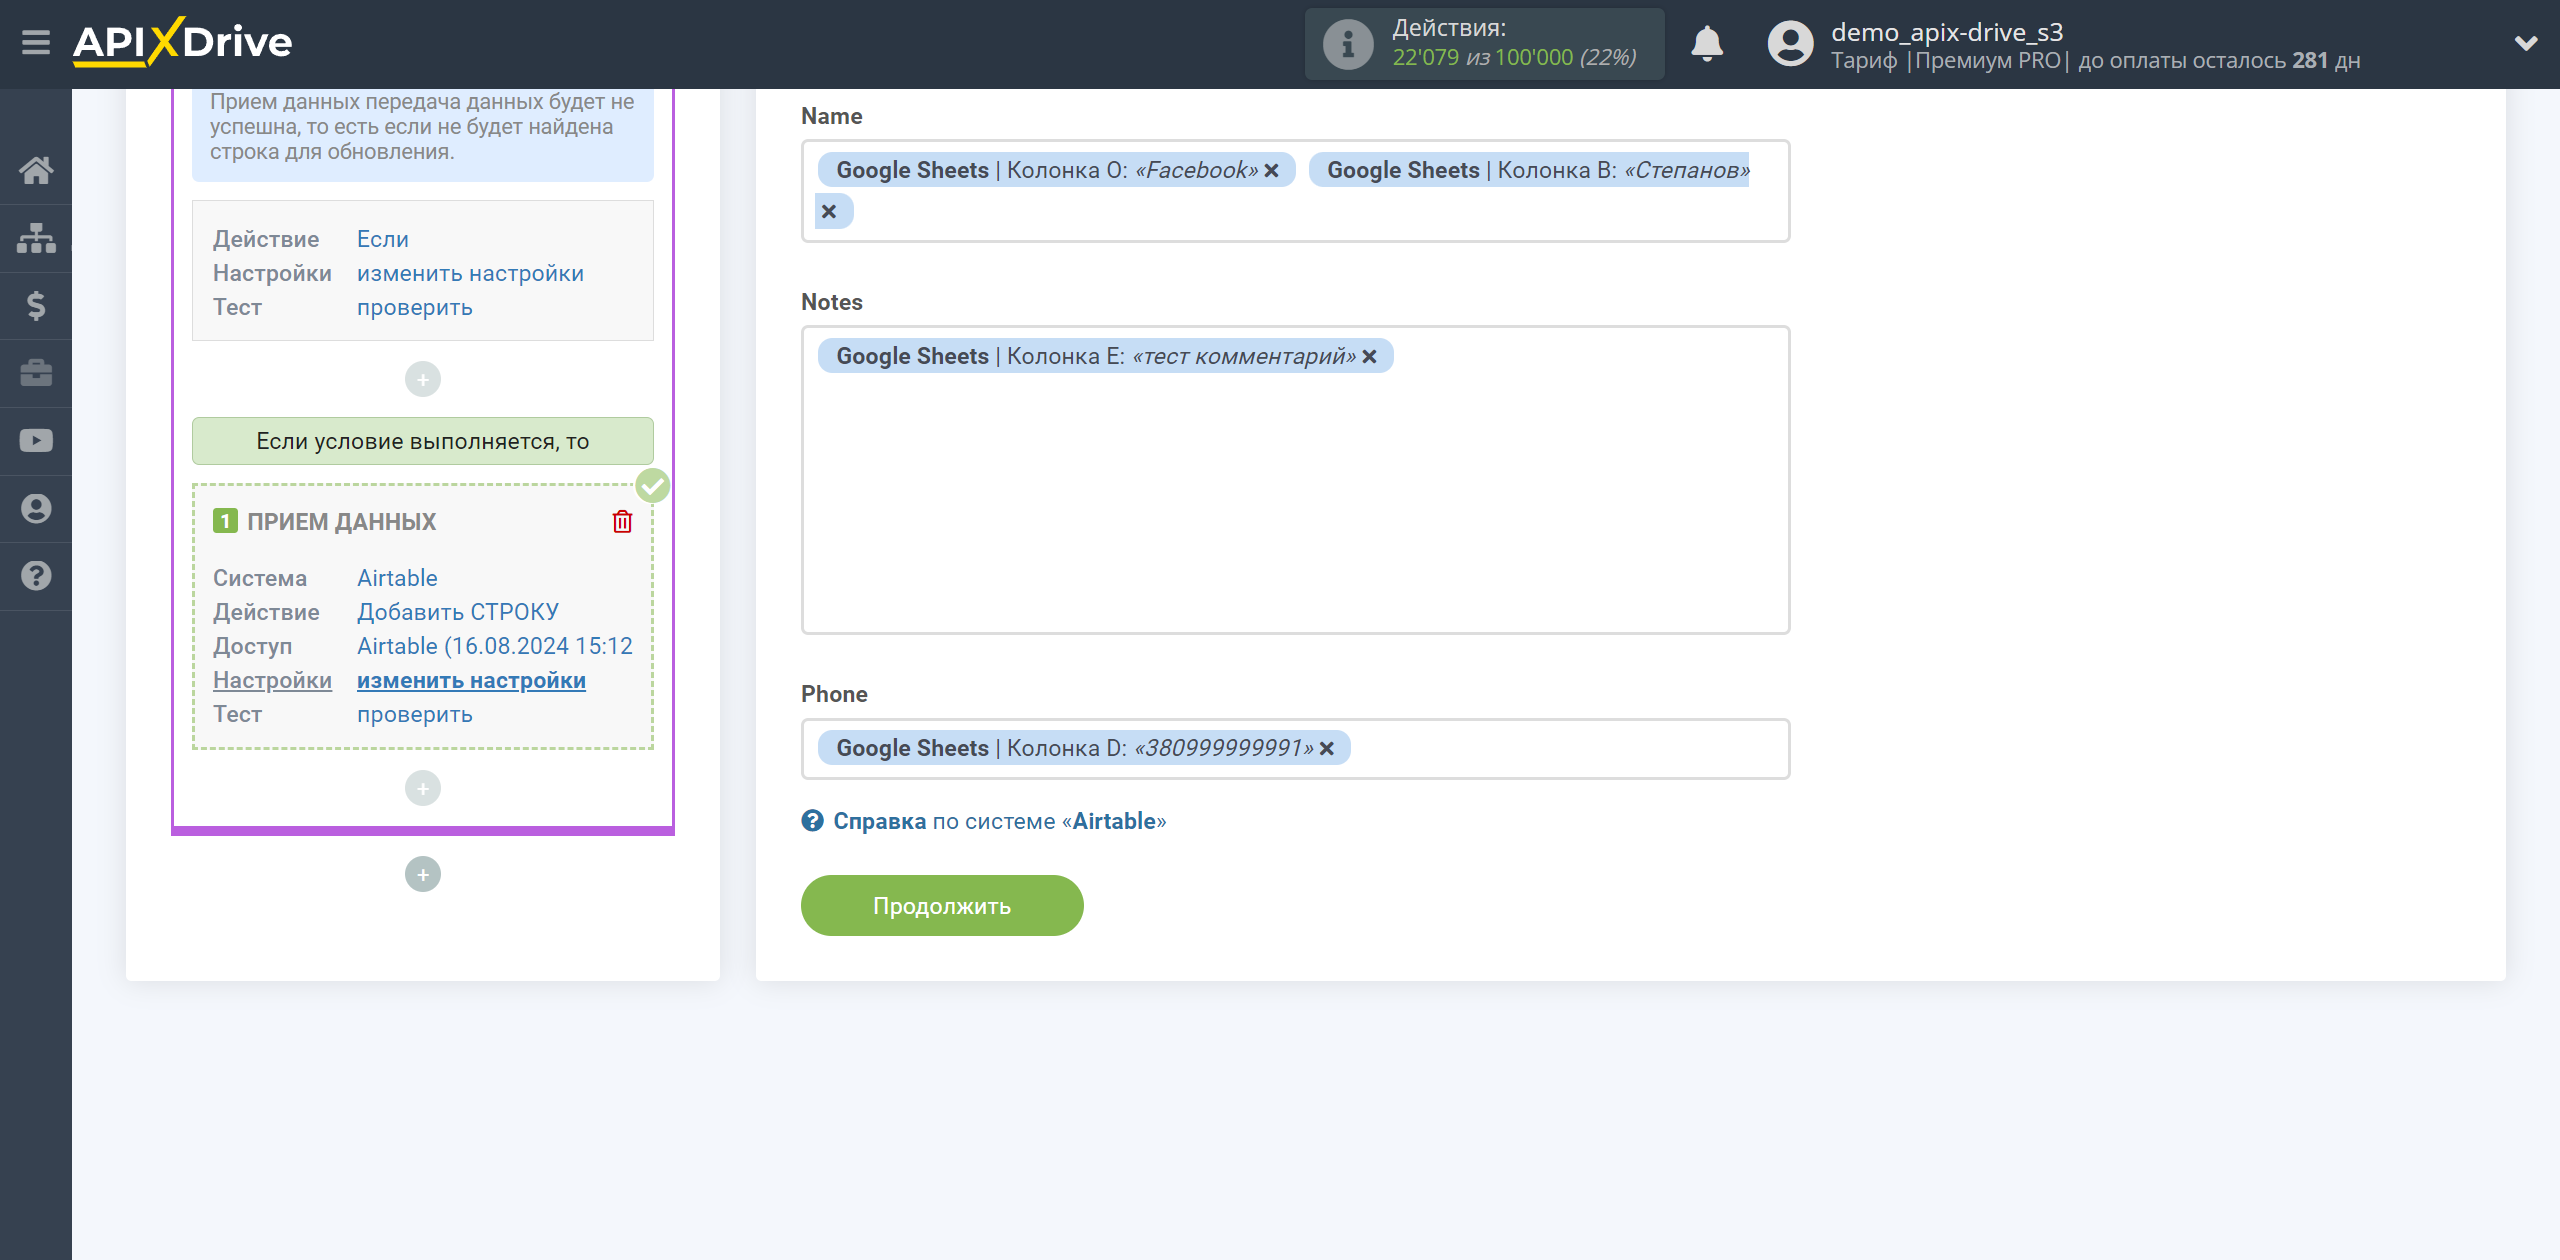Remove the Степанов tag from Name
This screenshot has width=2560, height=1260.
point(829,212)
